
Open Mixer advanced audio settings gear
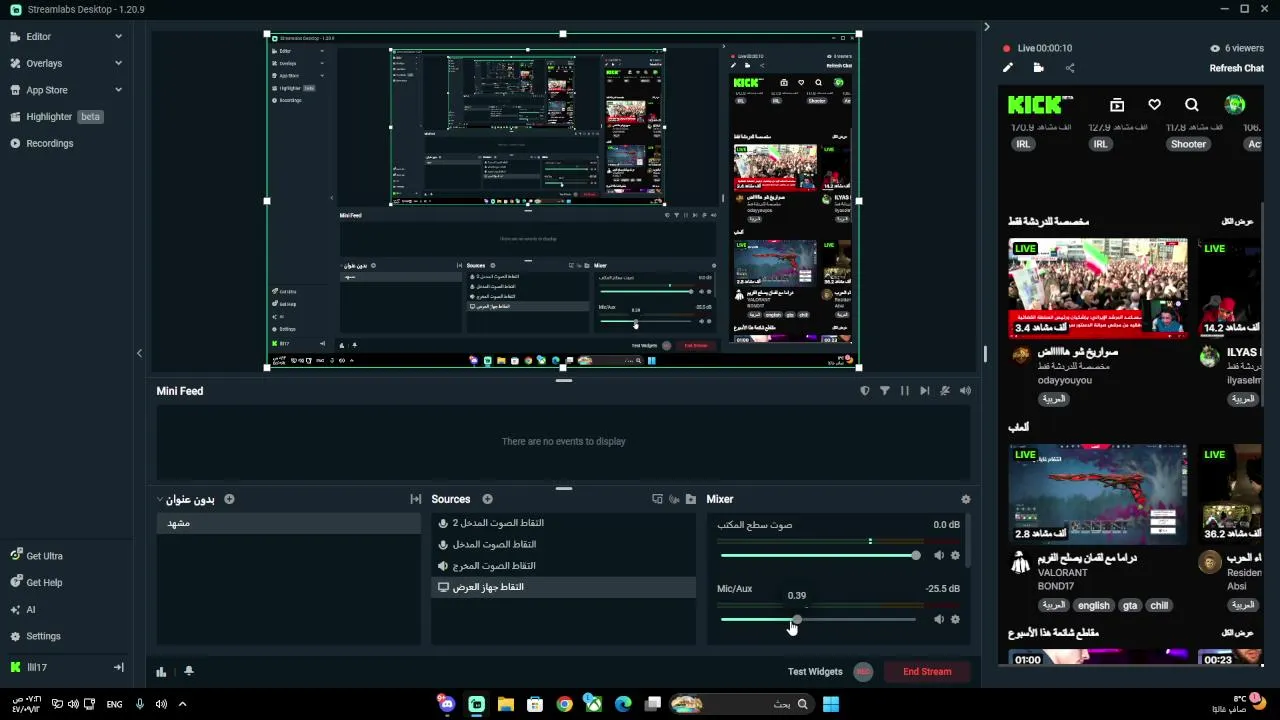click(x=965, y=499)
